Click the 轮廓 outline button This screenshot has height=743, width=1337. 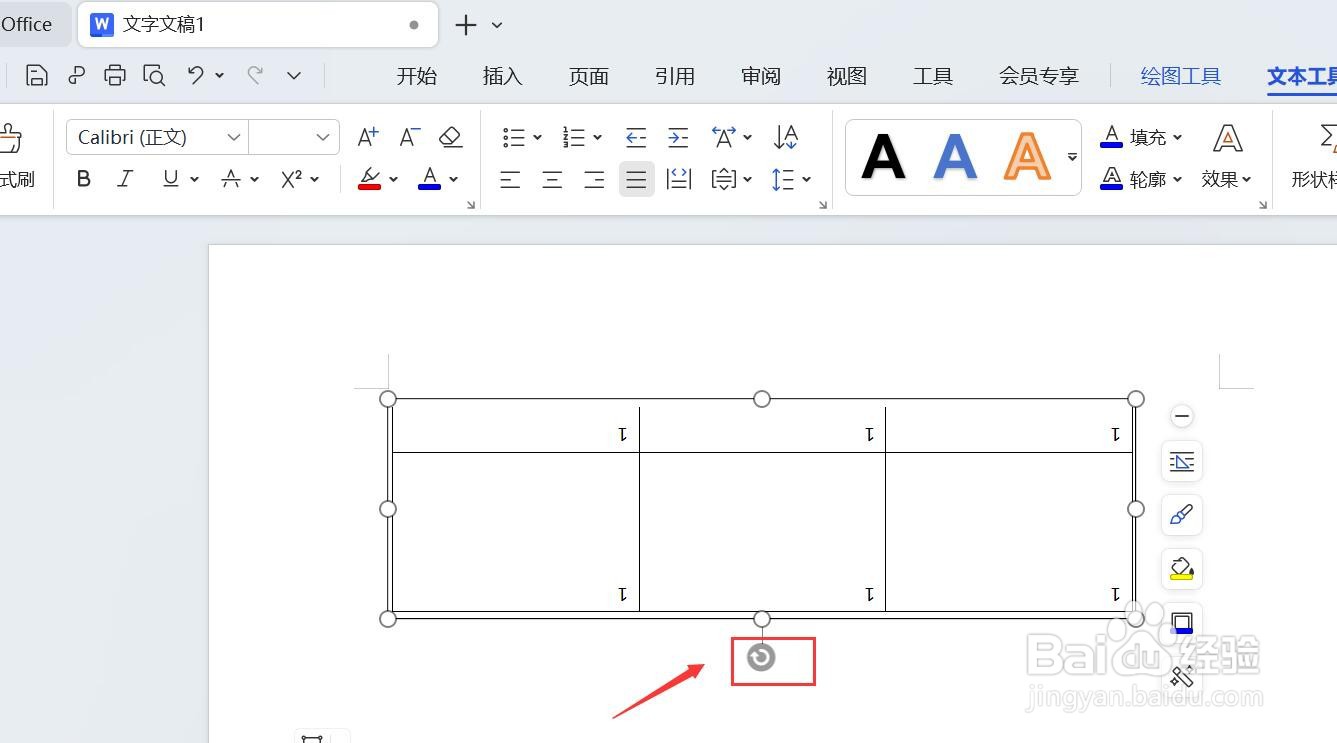coord(1147,179)
